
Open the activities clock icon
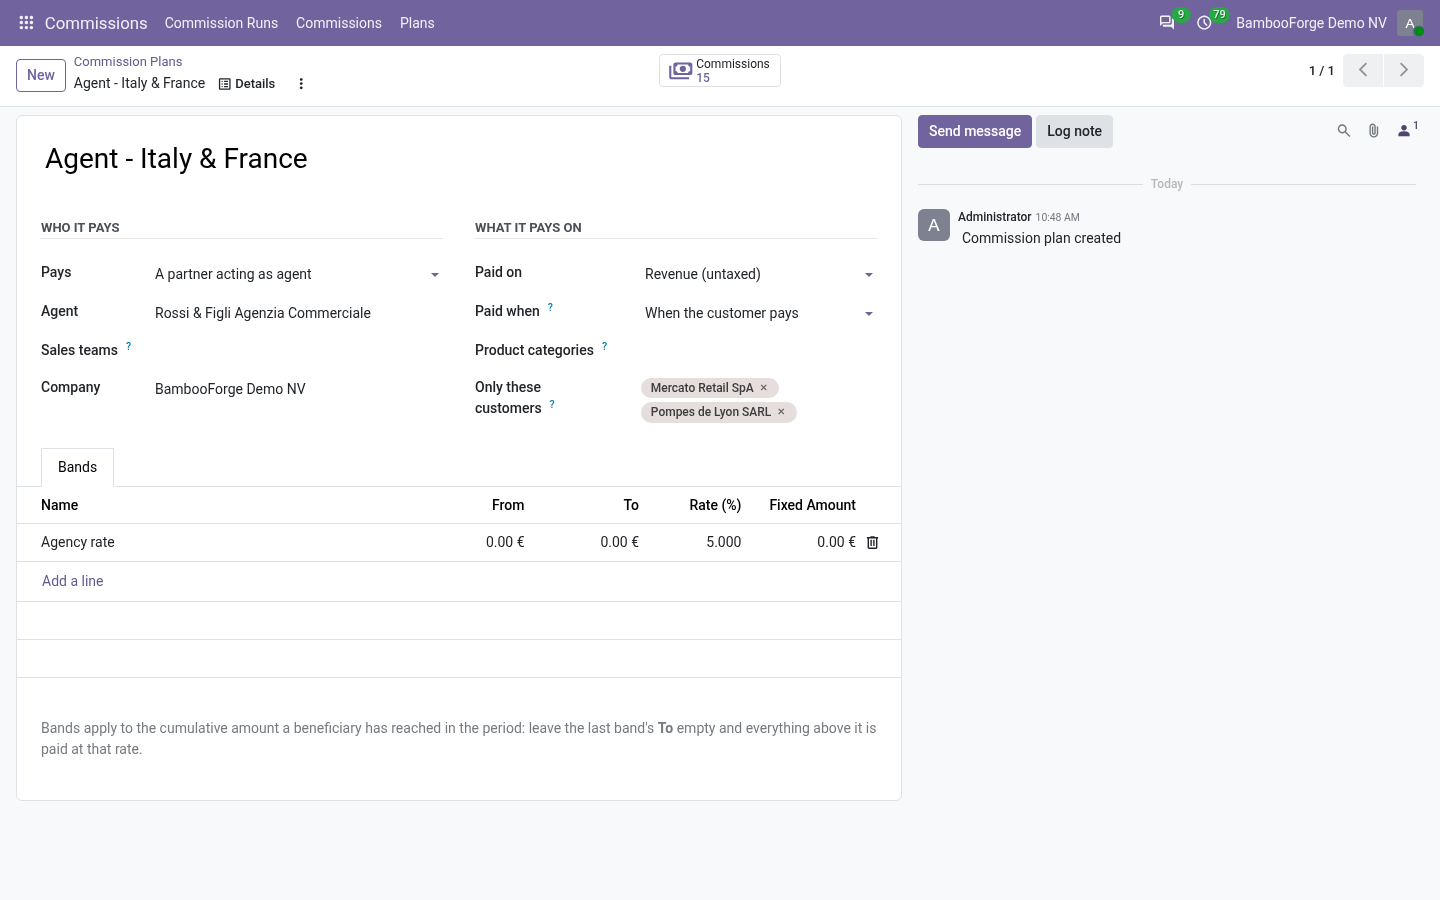tap(1205, 23)
